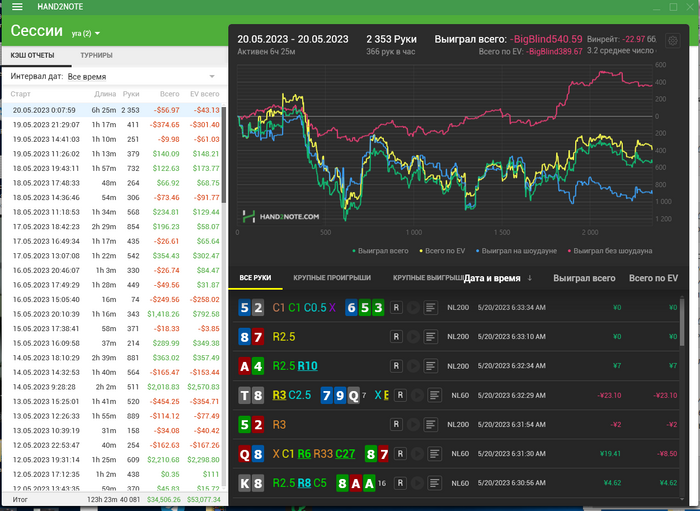Screen dimensions: 700x511
Task: Open hand text icon for 6:30:56 AM
Action: tap(434, 483)
